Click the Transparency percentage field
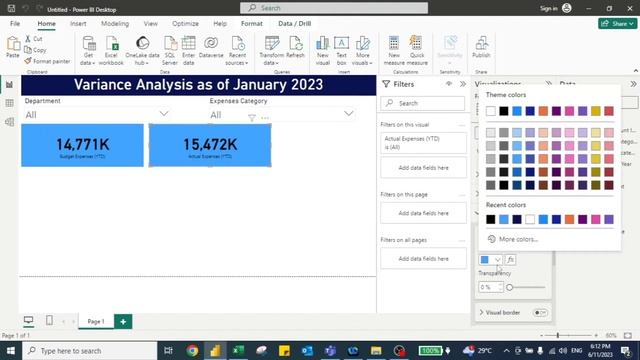 pyautogui.click(x=490, y=287)
